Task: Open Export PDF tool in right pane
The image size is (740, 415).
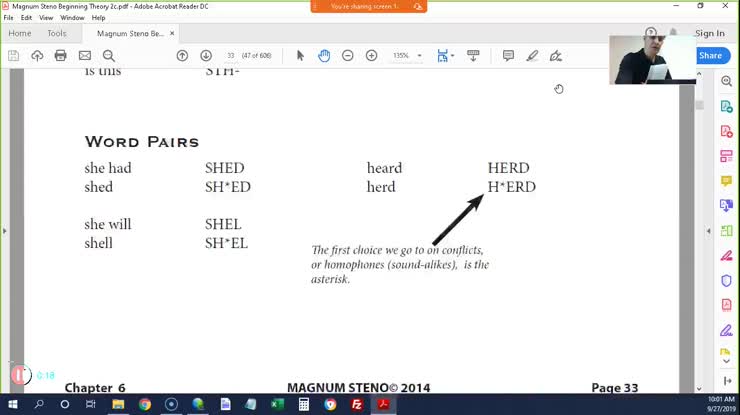Action: [x=726, y=106]
